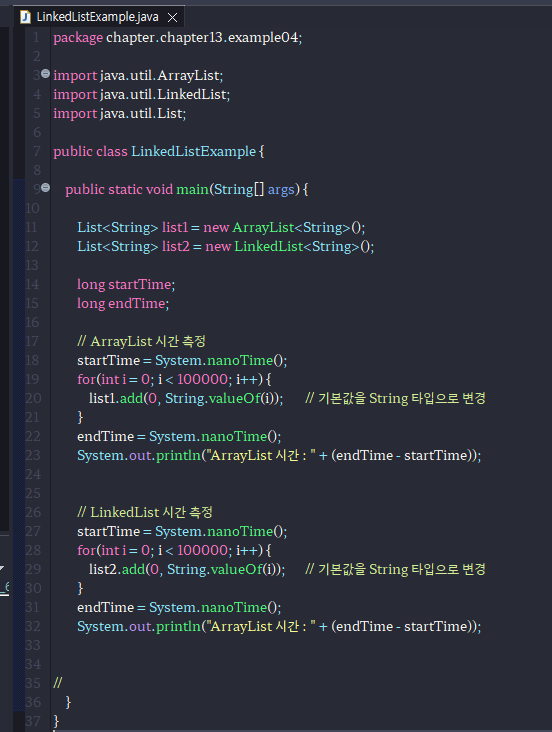Click the list2 LinkedList declaration line

tap(226, 246)
